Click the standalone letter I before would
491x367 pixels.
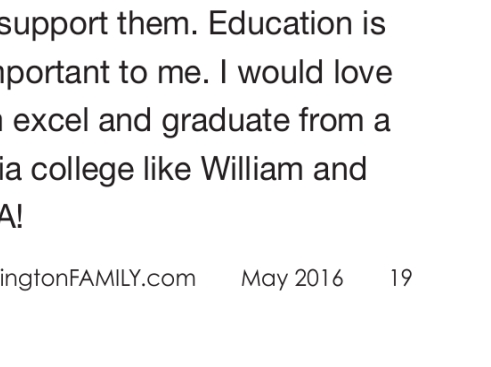pos(224,71)
